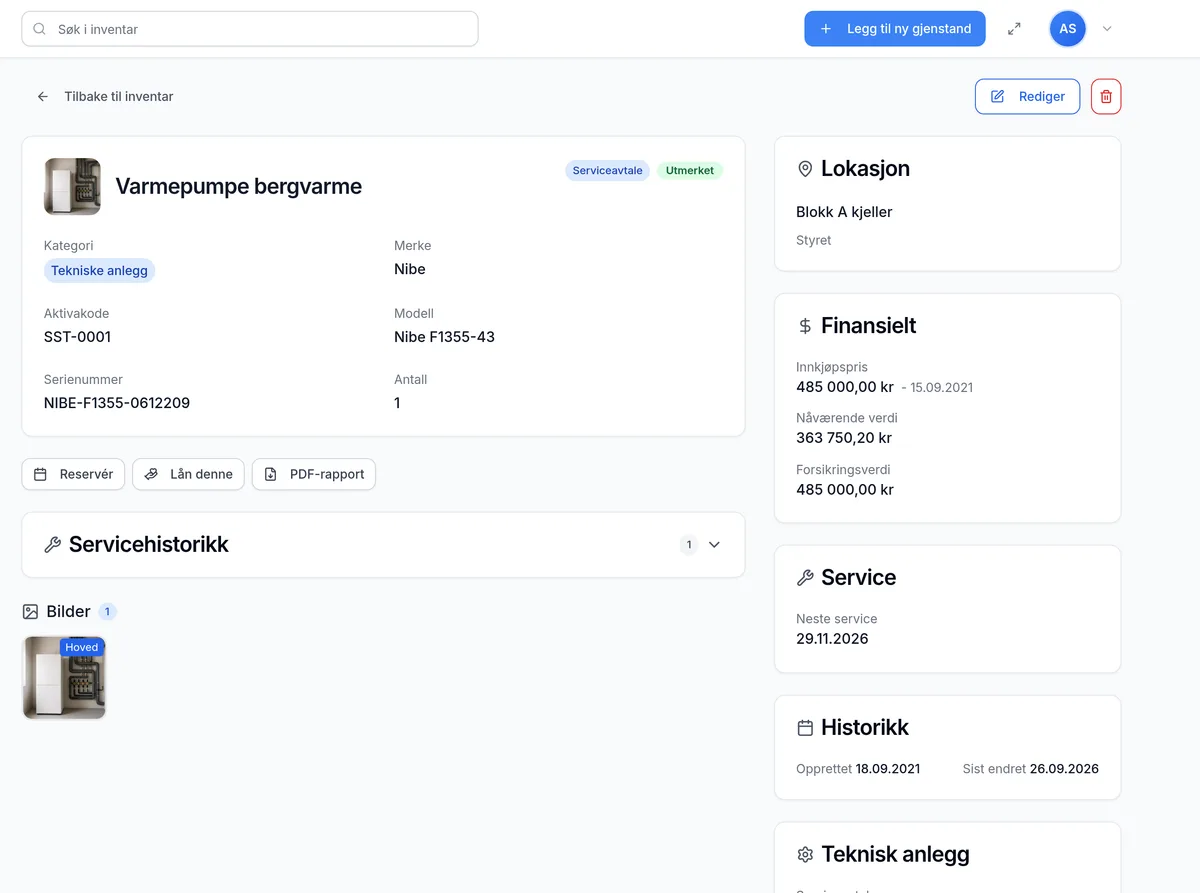Choose the Lån denne button
This screenshot has width=1200, height=893.
click(x=188, y=474)
